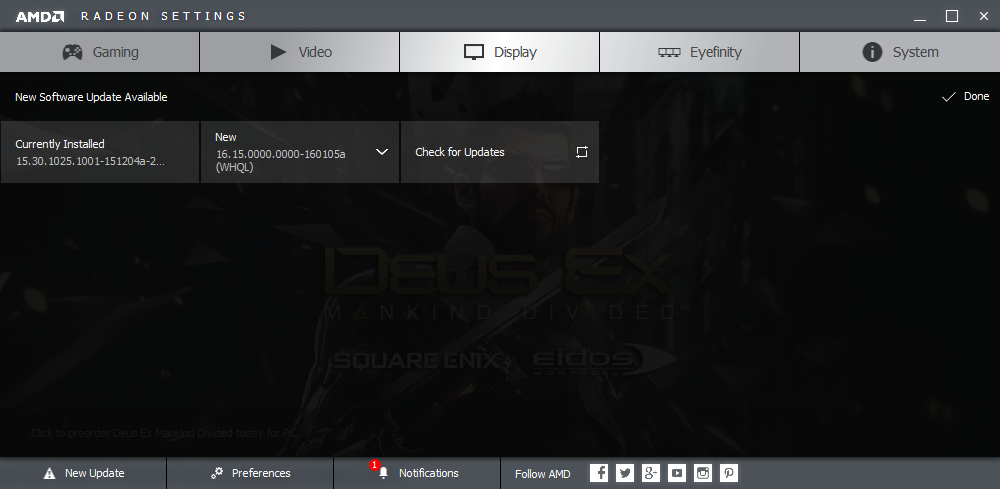
Task: Open AMD Instagram icon
Action: coord(703,473)
